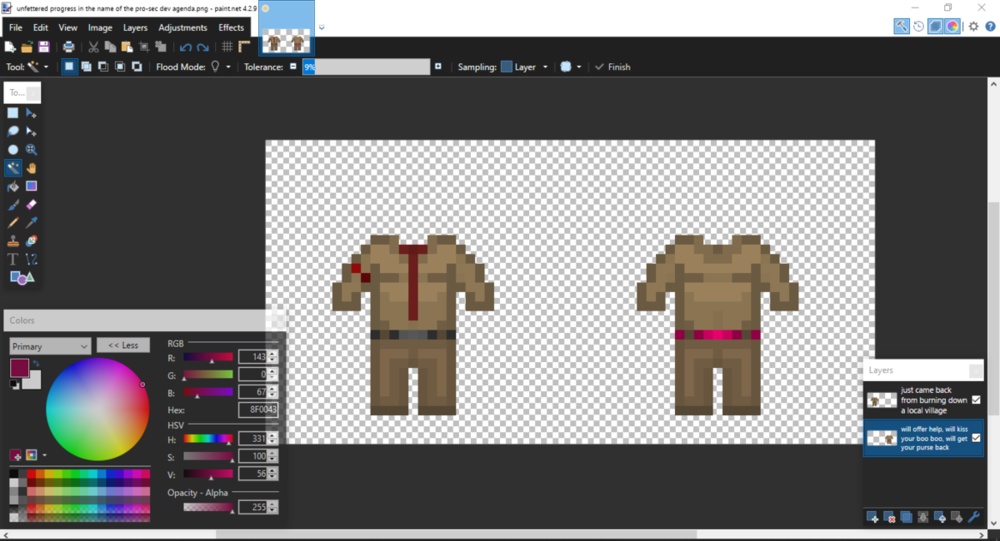This screenshot has width=1000, height=541.
Task: Open the Primary color selector dropdown
Action: (50, 346)
